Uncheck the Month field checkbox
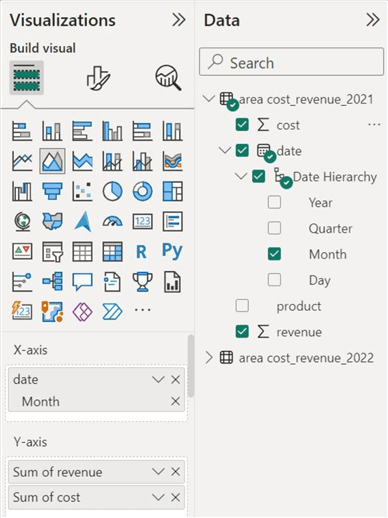This screenshot has width=388, height=518. click(x=274, y=254)
